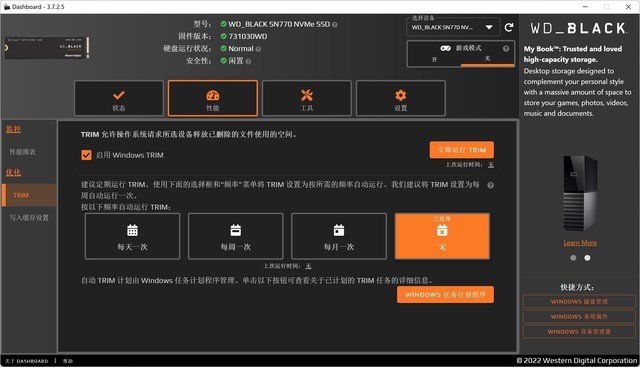The image size is (640, 367).
Task: Open the 状态 (Status) tab
Action: tap(119, 98)
